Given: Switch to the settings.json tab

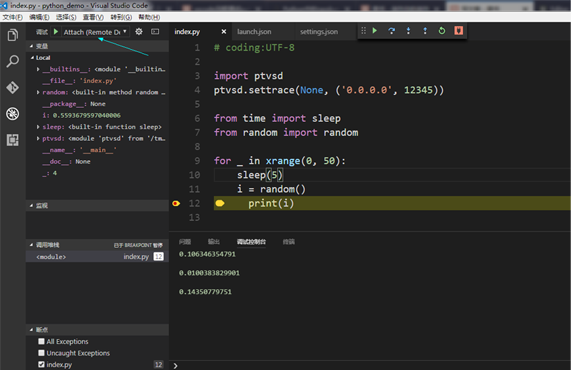Looking at the screenshot, I should (319, 32).
